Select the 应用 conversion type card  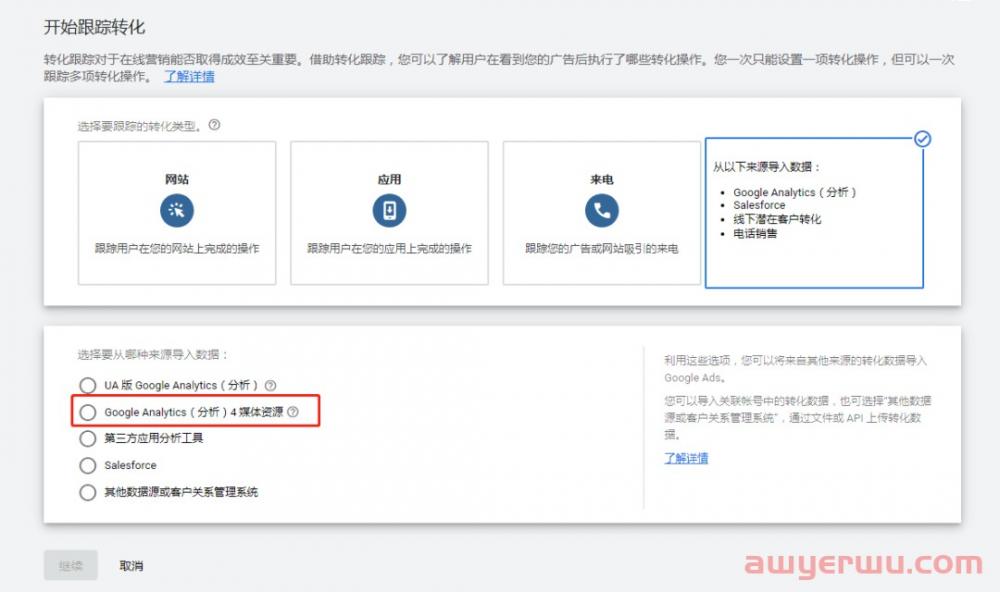click(x=389, y=213)
